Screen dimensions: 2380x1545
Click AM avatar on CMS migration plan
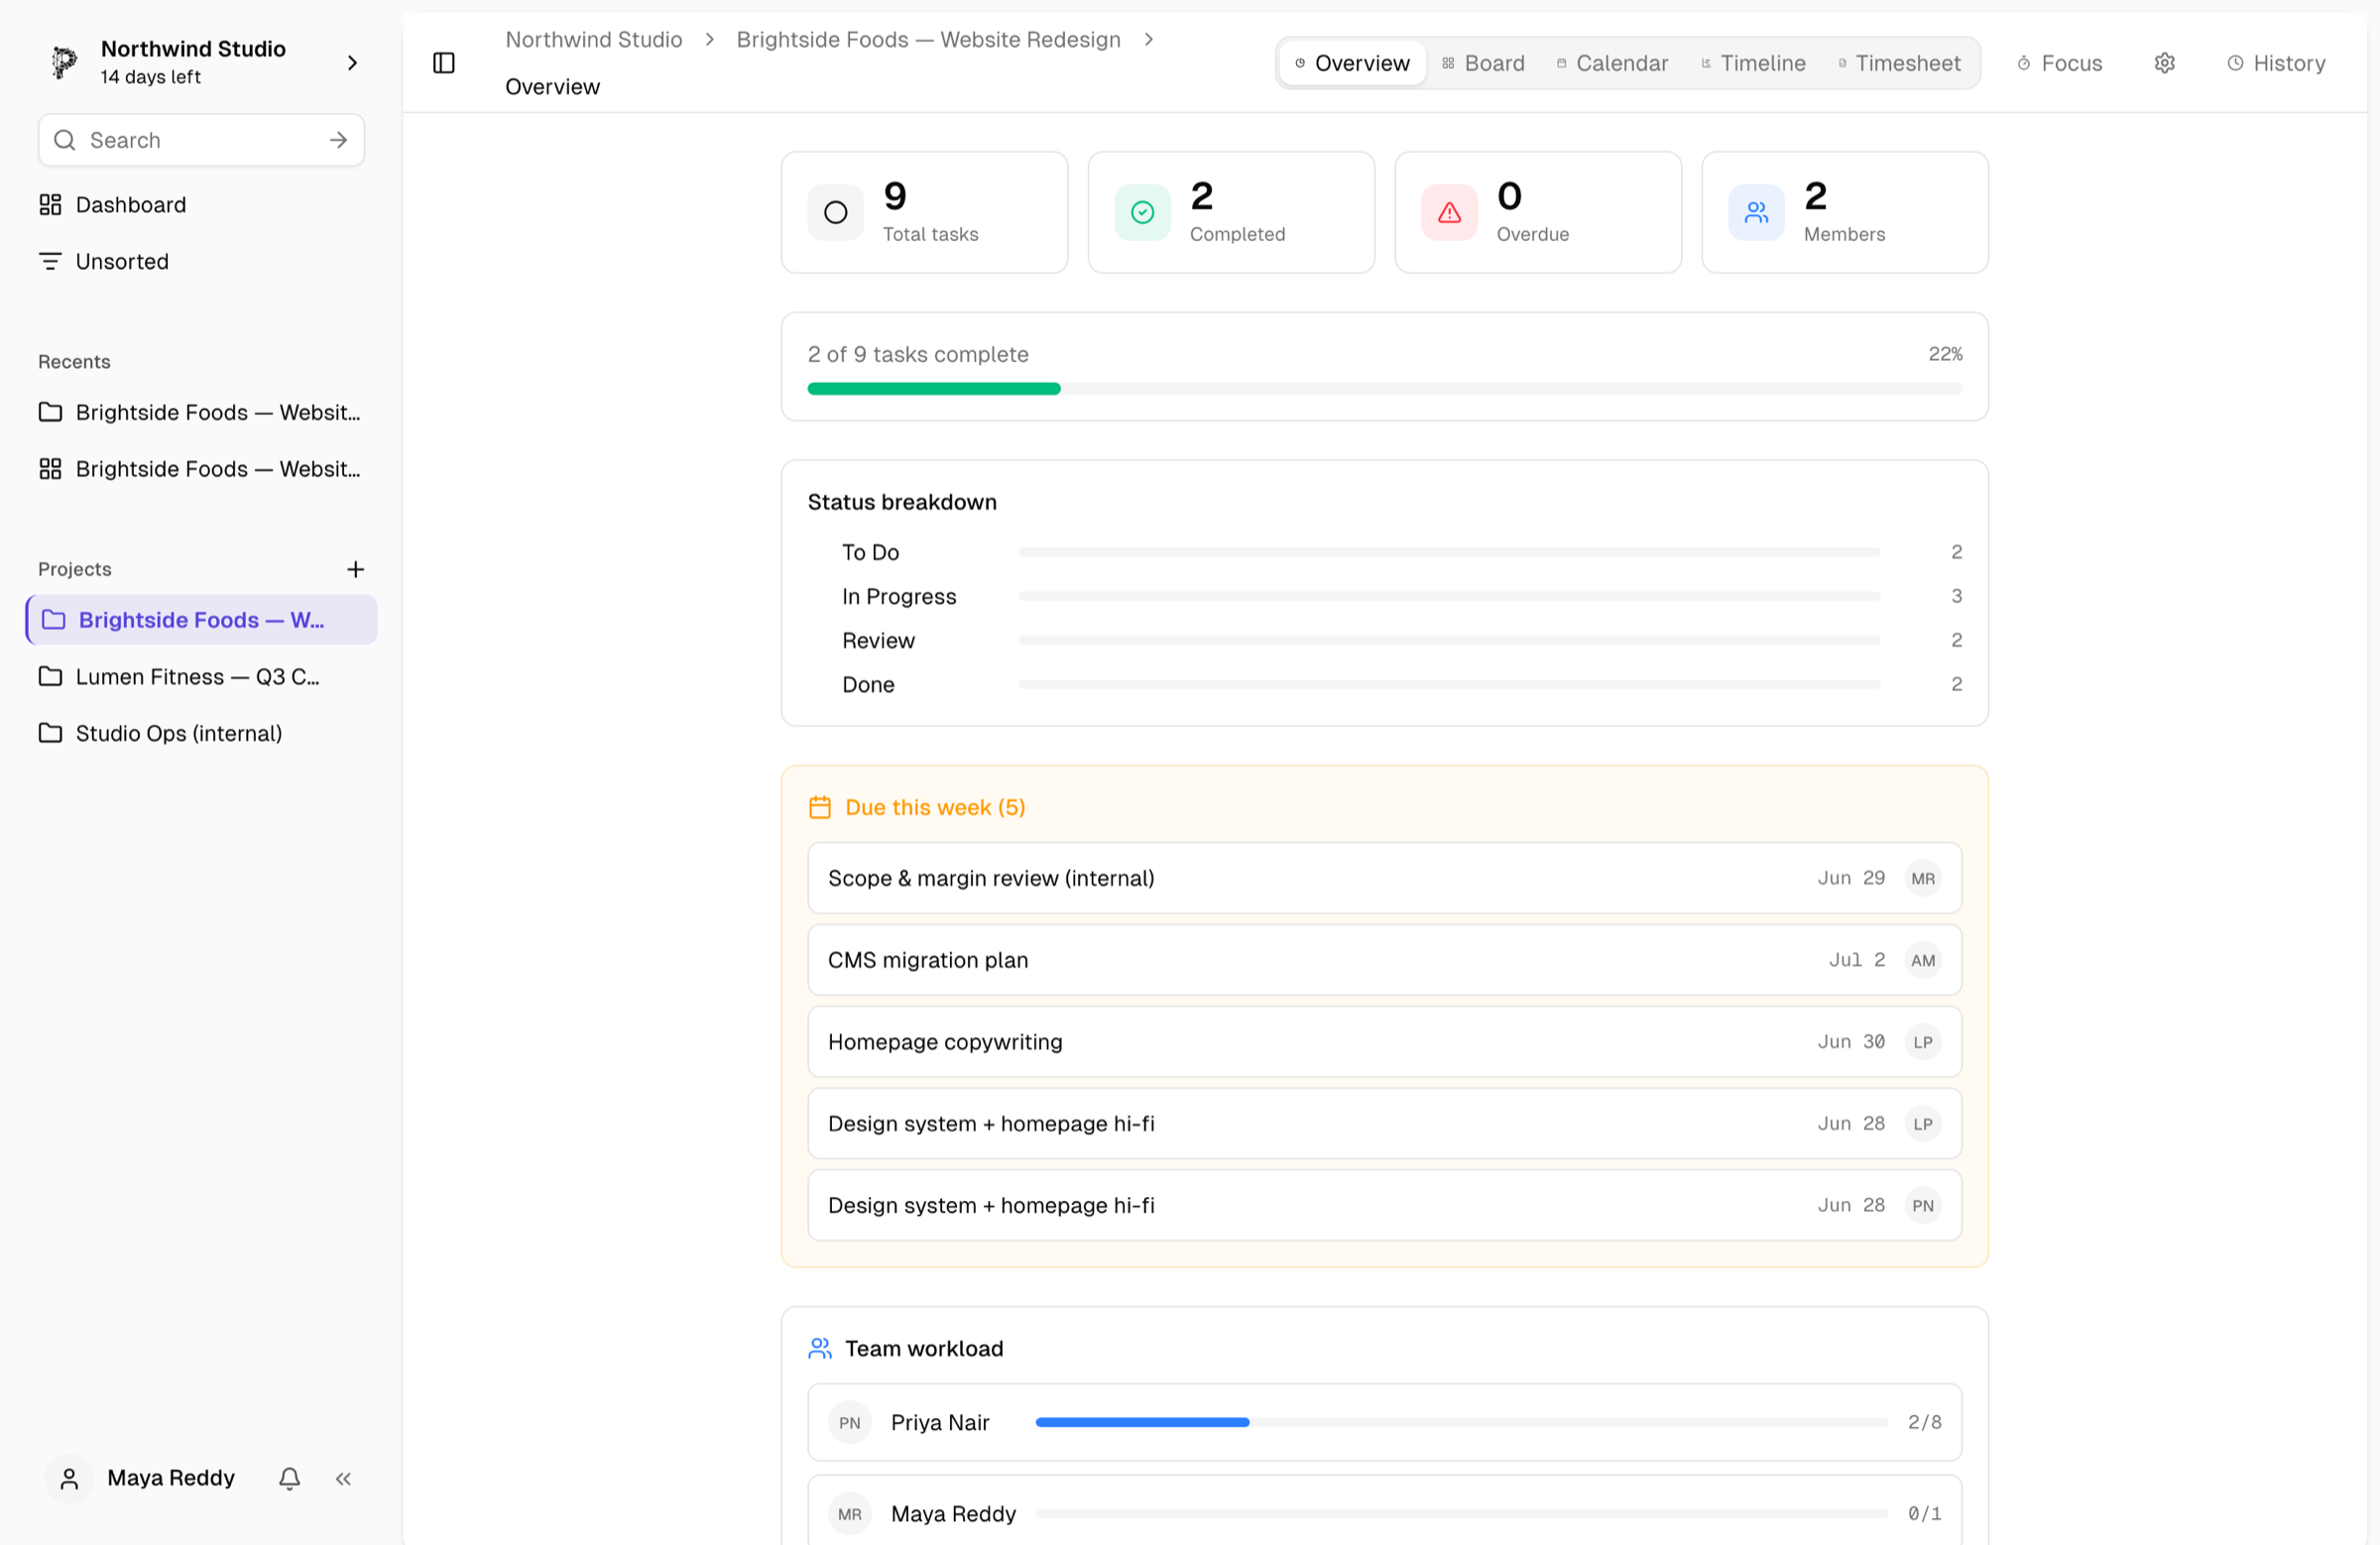coord(1923,960)
